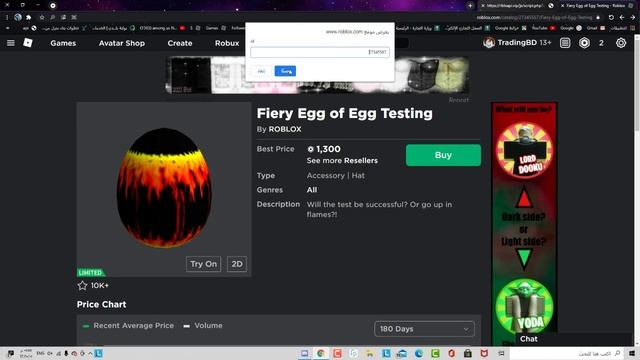This screenshot has width=640, height=360.
Task: Expand the 180 Days chart range dropdown
Action: (x=424, y=329)
